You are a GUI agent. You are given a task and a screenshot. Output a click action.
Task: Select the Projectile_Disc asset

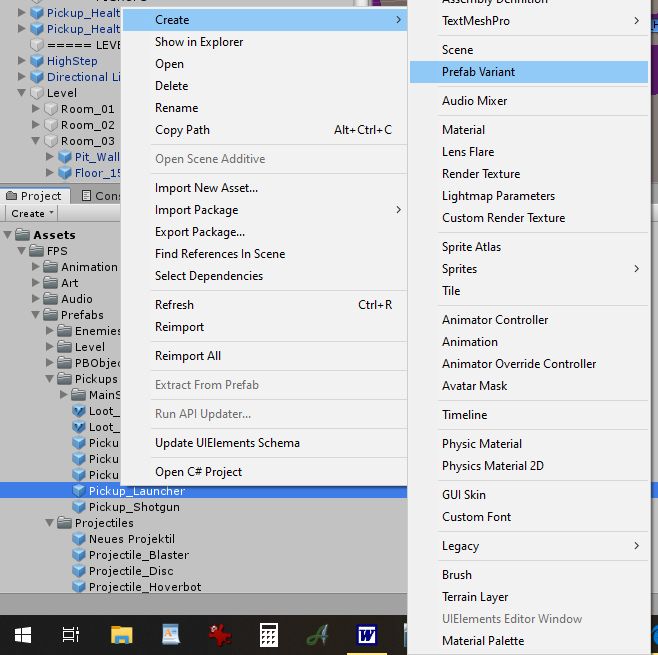pos(130,571)
